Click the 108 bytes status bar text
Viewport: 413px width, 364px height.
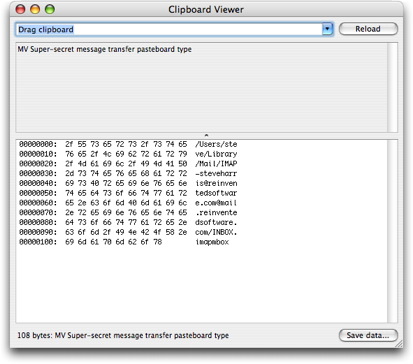(123, 335)
